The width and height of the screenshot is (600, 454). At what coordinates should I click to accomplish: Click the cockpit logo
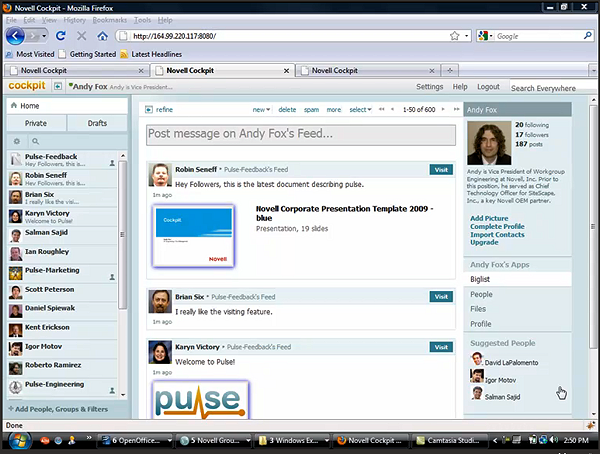coord(27,85)
